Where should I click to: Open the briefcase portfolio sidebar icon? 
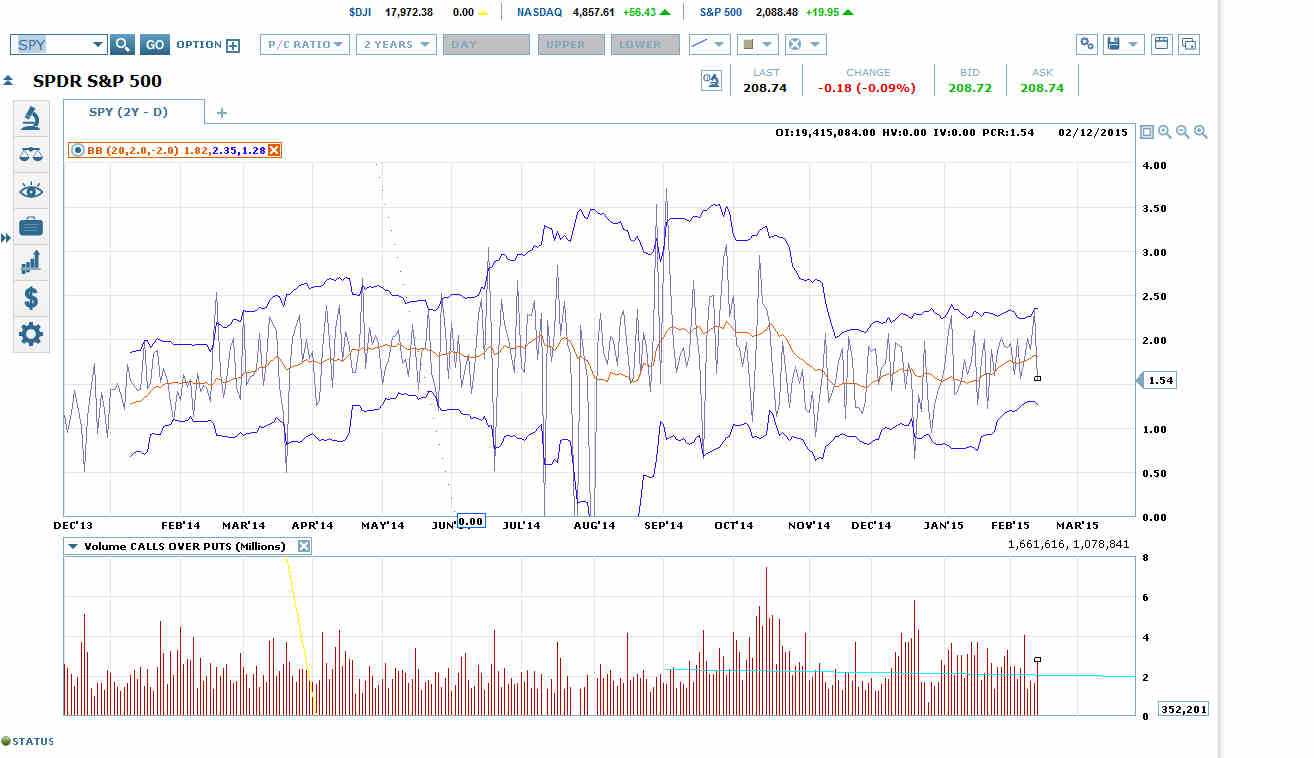tap(31, 226)
